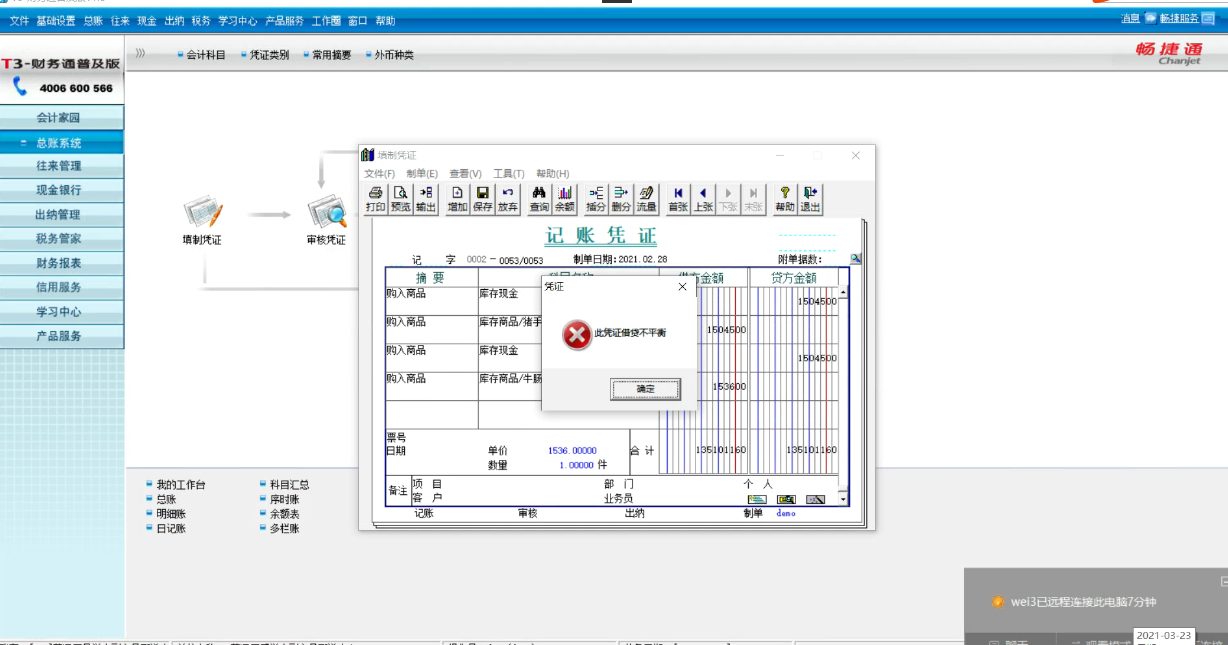Click the magnifier icon beside 附单据数

[856, 259]
